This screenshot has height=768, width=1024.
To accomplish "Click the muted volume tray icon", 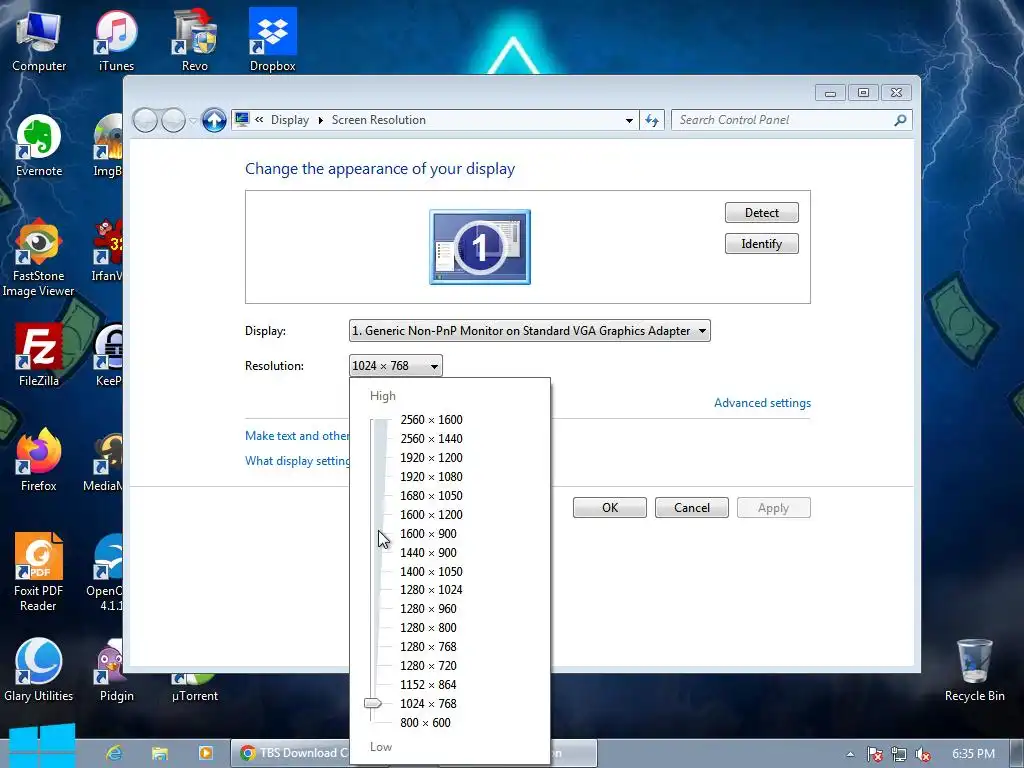I will (x=923, y=754).
